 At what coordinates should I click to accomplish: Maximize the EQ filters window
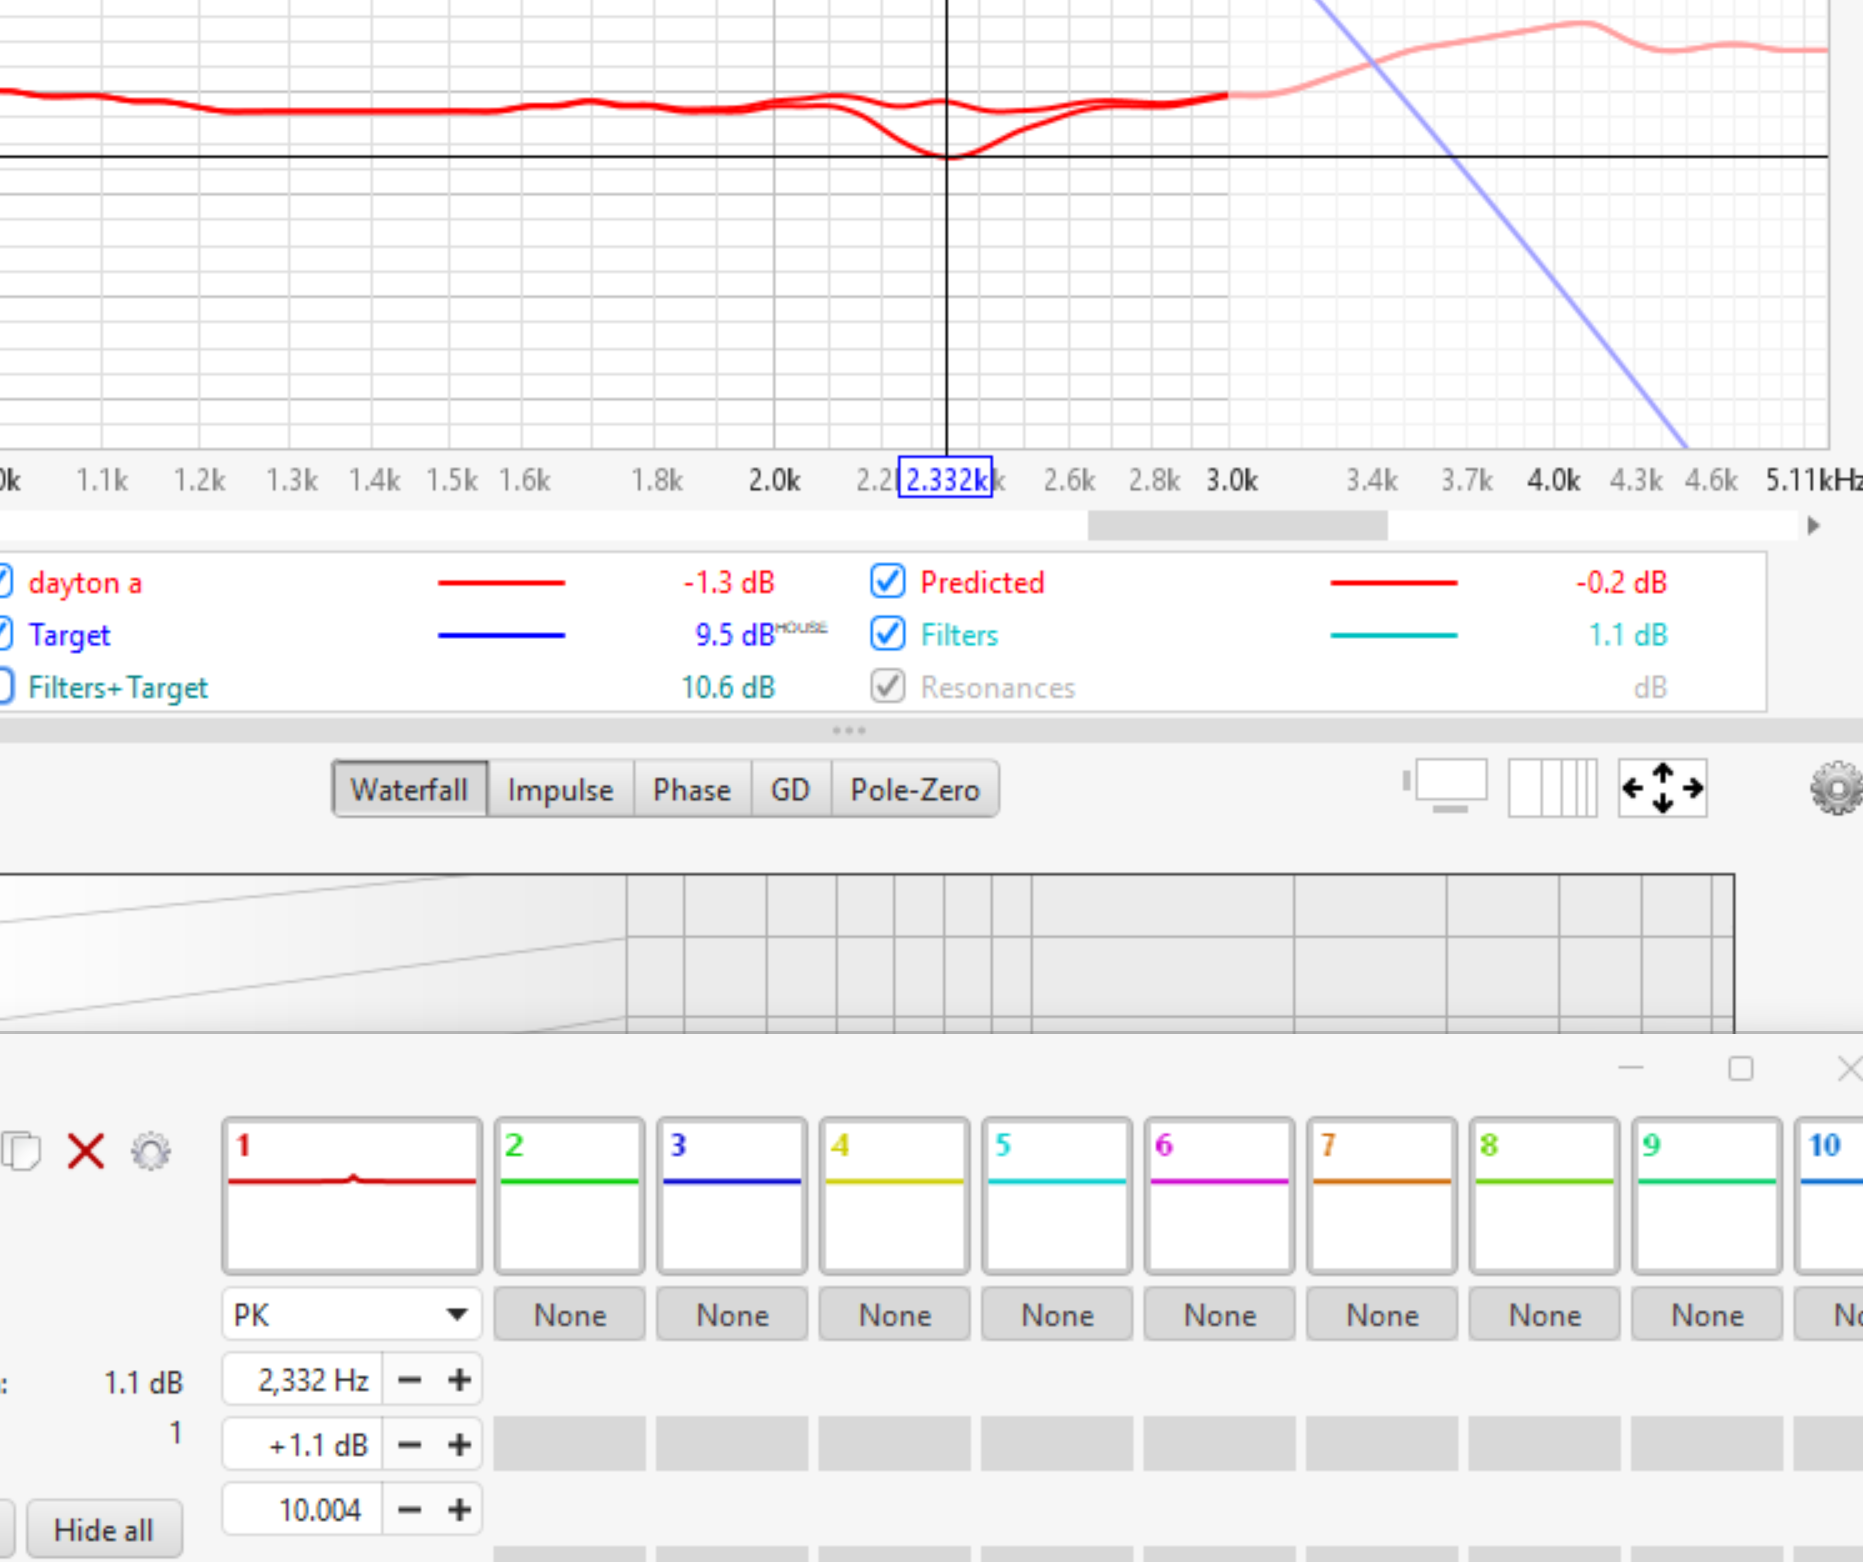[x=1741, y=1069]
